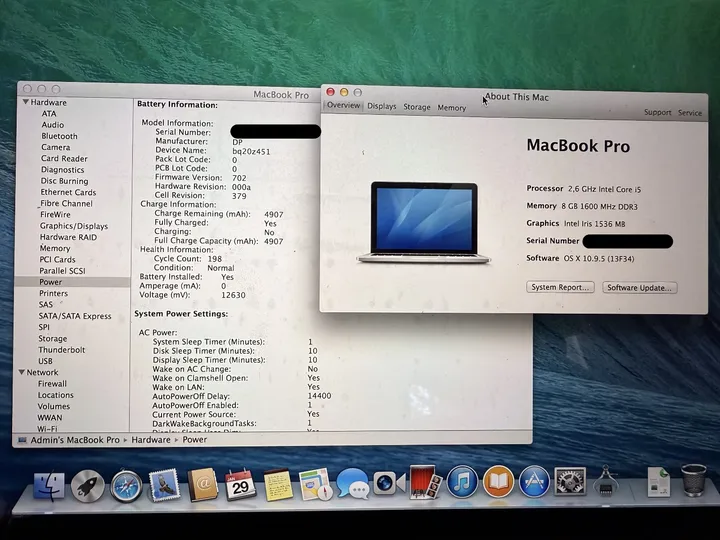The width and height of the screenshot is (720, 540).
Task: Select Volumes under Network
Action: tap(53, 406)
